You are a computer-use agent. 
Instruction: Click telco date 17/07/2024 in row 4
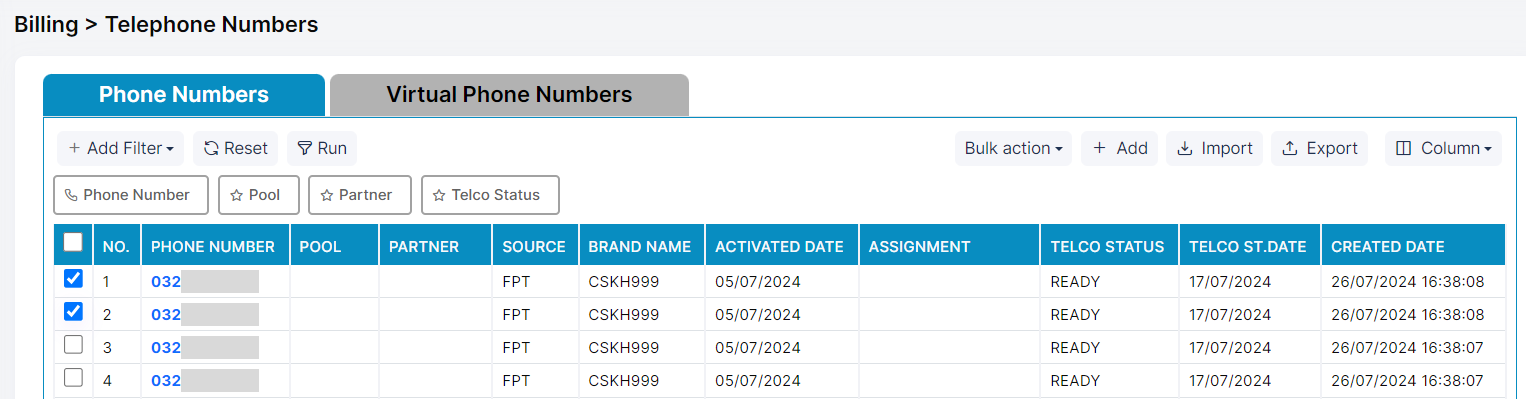(1230, 381)
